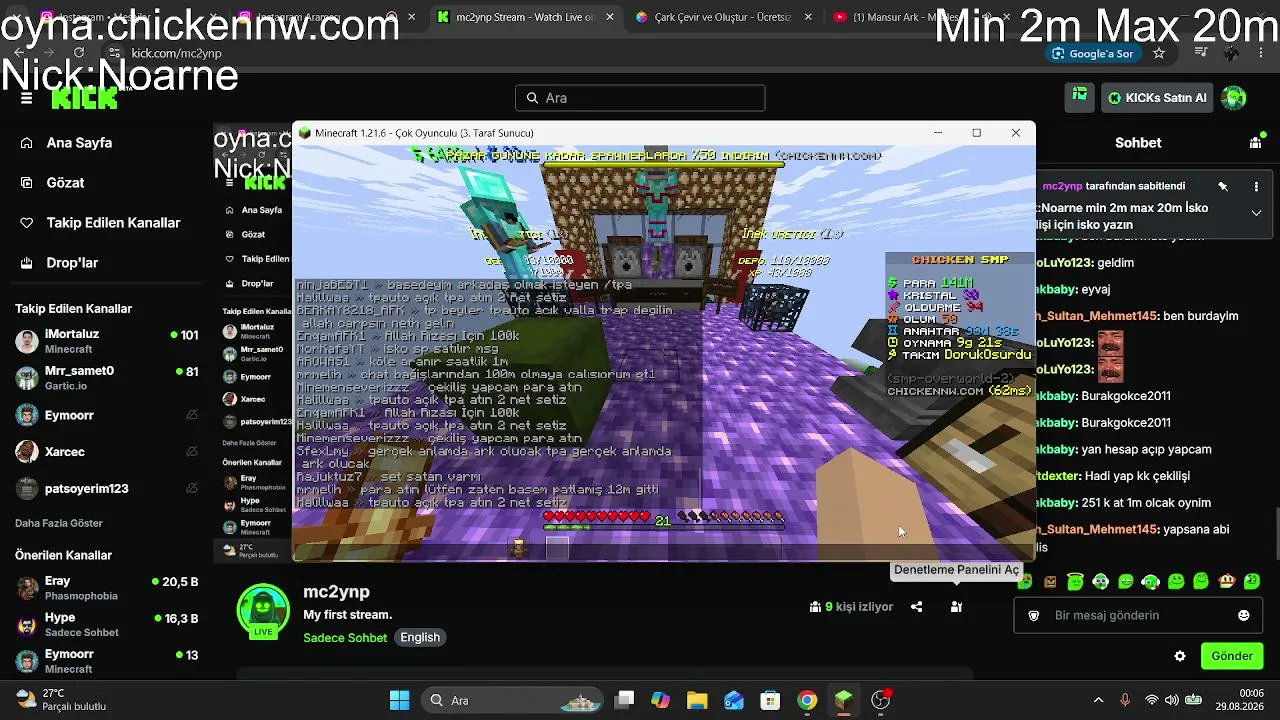Open the moderation panel icon
The image size is (1280, 720).
click(956, 607)
